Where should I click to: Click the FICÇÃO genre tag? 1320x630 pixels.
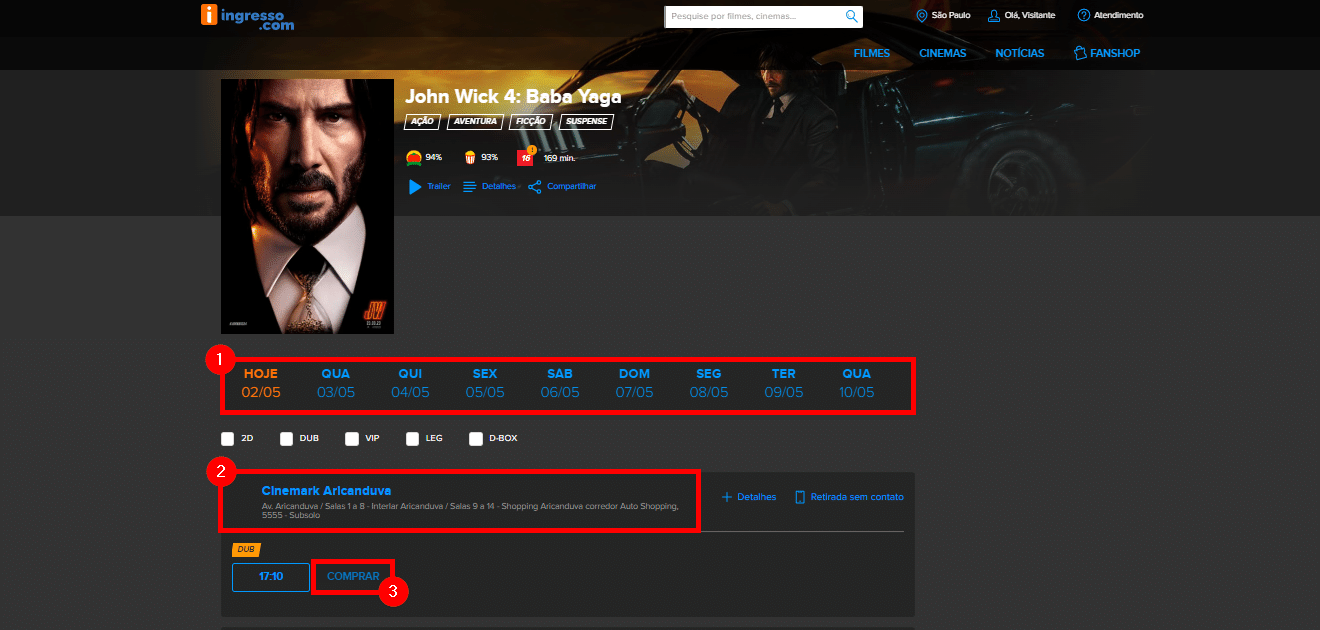pos(530,122)
